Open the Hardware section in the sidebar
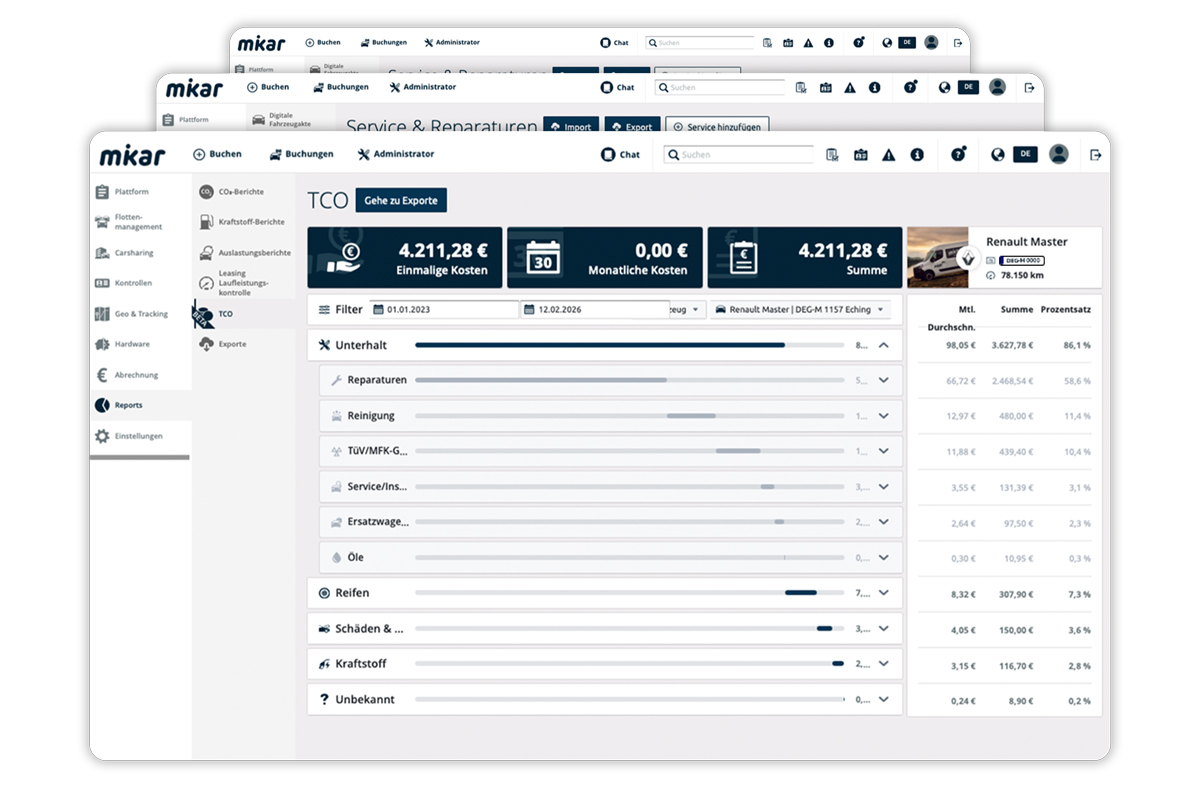This screenshot has height=800, width=1200. 131,344
